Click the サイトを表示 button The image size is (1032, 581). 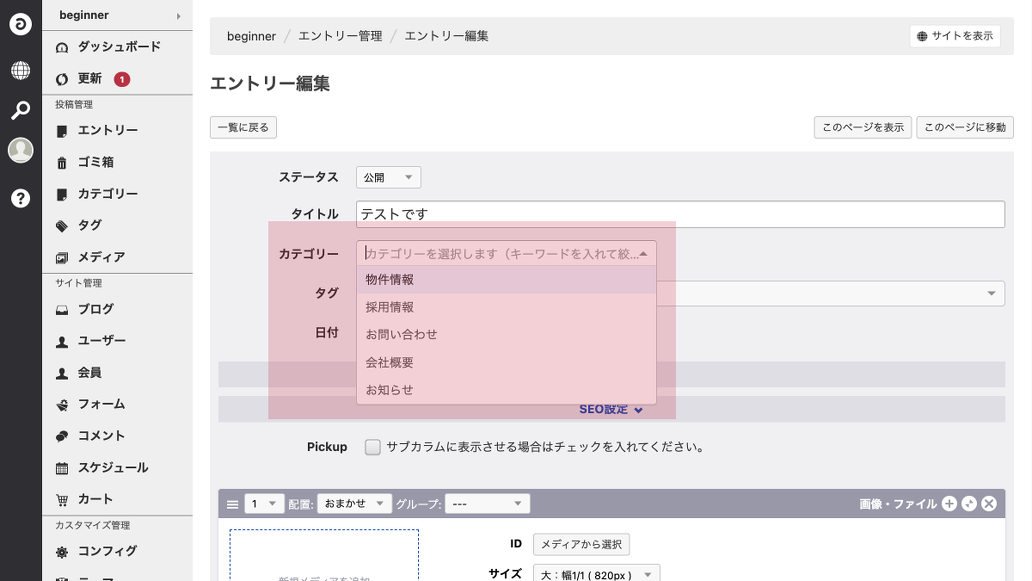tap(954, 36)
